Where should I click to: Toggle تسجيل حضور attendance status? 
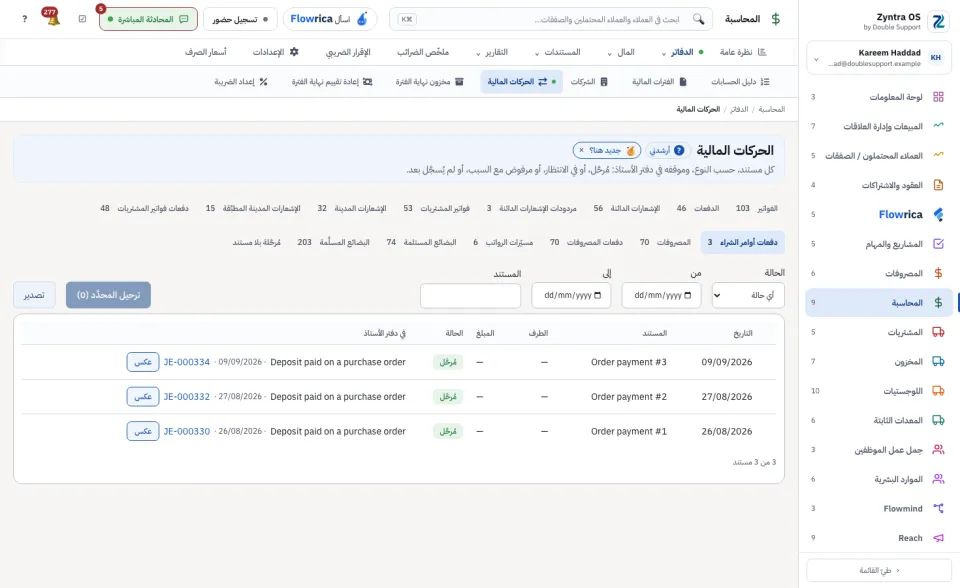240,19
